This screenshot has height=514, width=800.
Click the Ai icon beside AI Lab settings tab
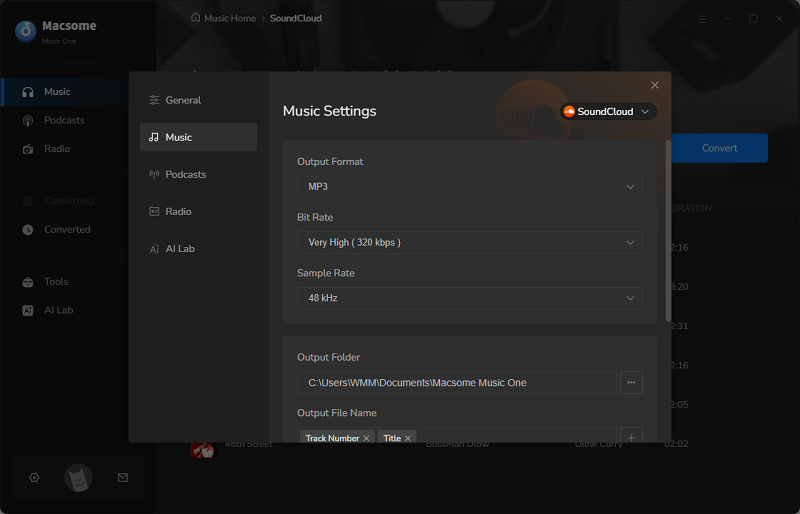(x=154, y=249)
